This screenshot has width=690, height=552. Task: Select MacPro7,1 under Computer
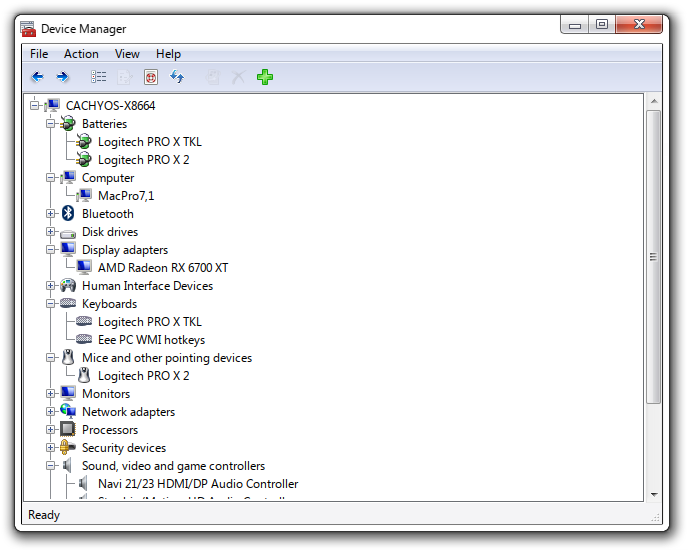(126, 195)
